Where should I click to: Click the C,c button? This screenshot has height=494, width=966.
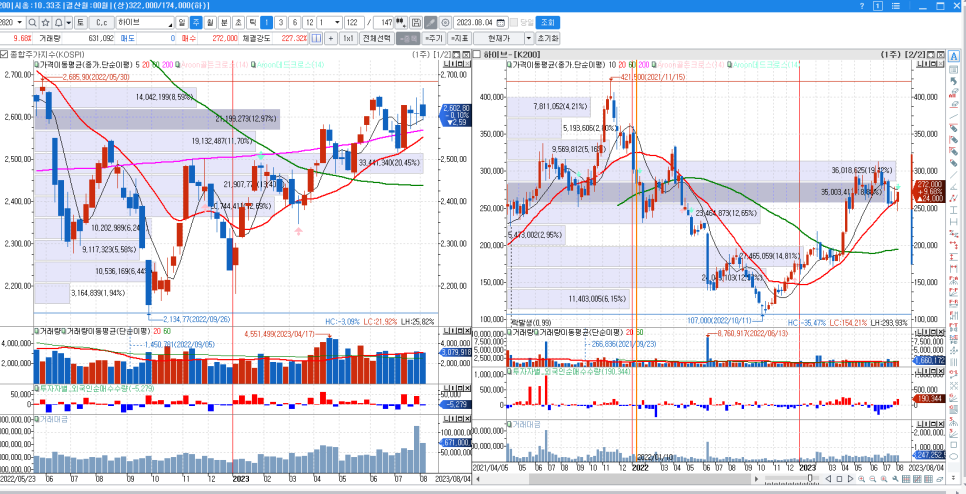click(102, 22)
